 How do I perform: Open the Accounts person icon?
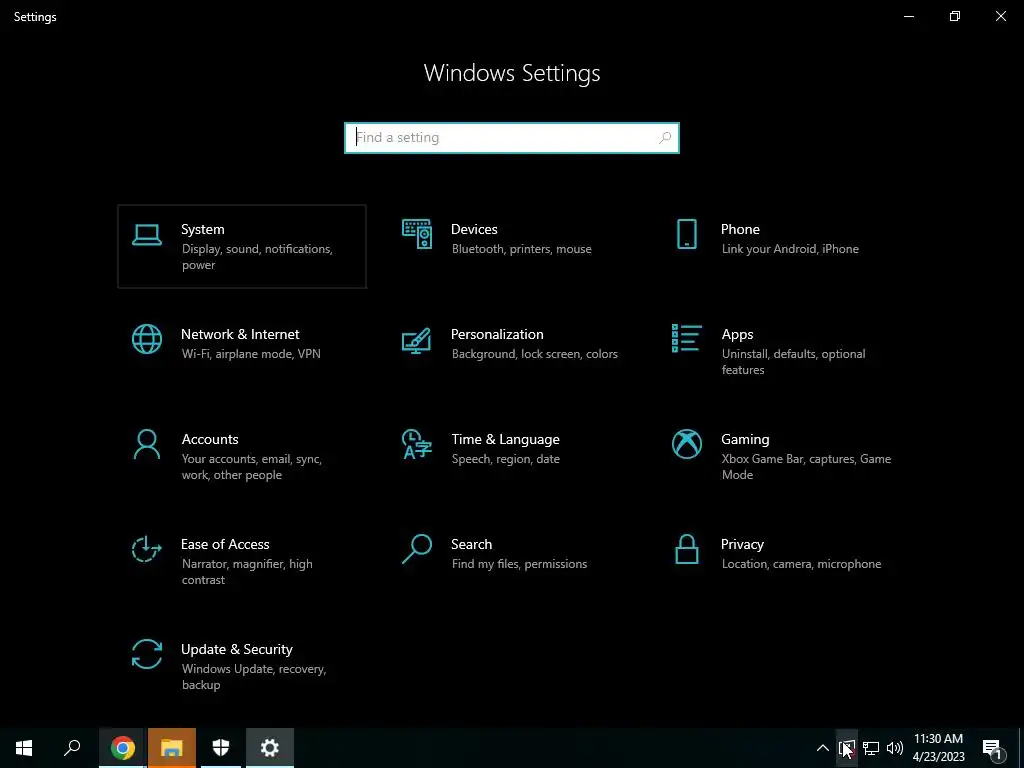pos(146,444)
